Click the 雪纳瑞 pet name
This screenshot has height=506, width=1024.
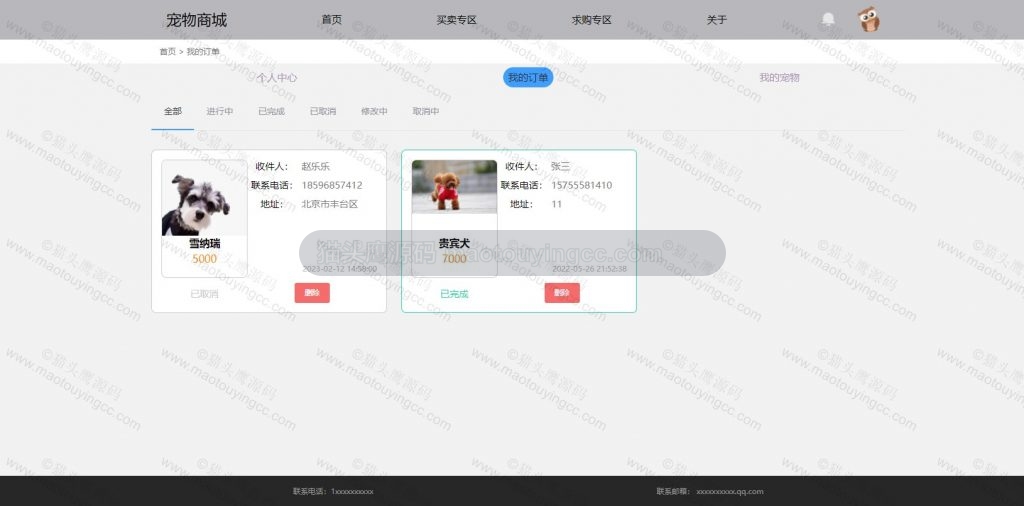(204, 244)
